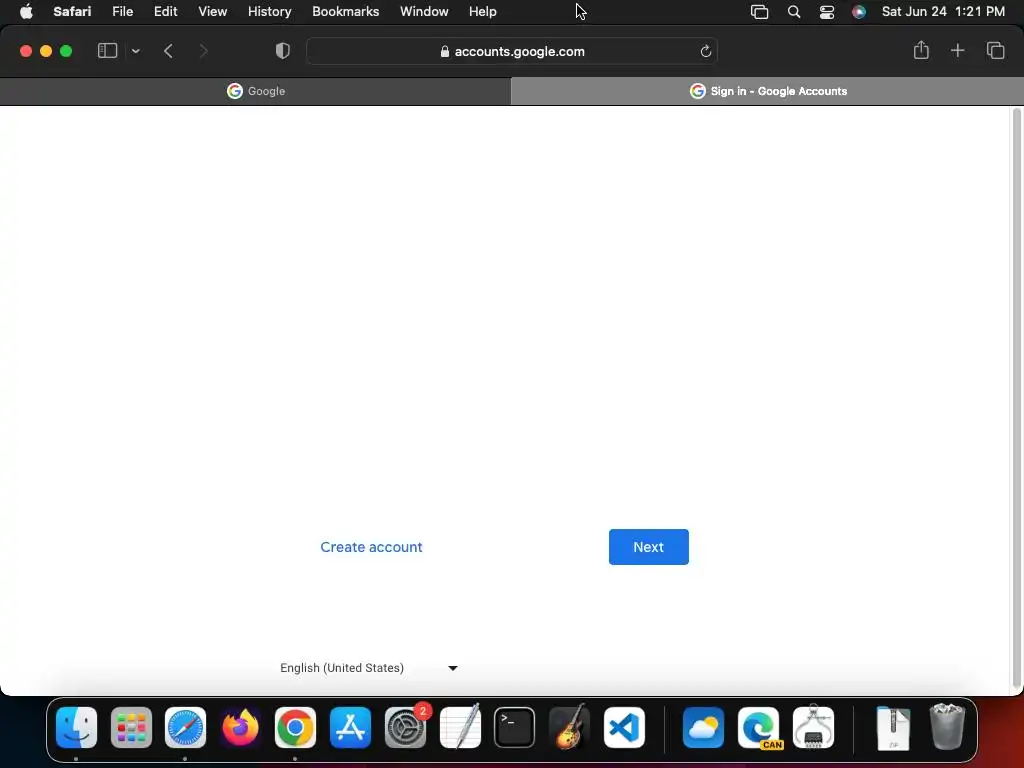The height and width of the screenshot is (768, 1024).
Task: Open GarageBand from the Dock
Action: click(569, 727)
